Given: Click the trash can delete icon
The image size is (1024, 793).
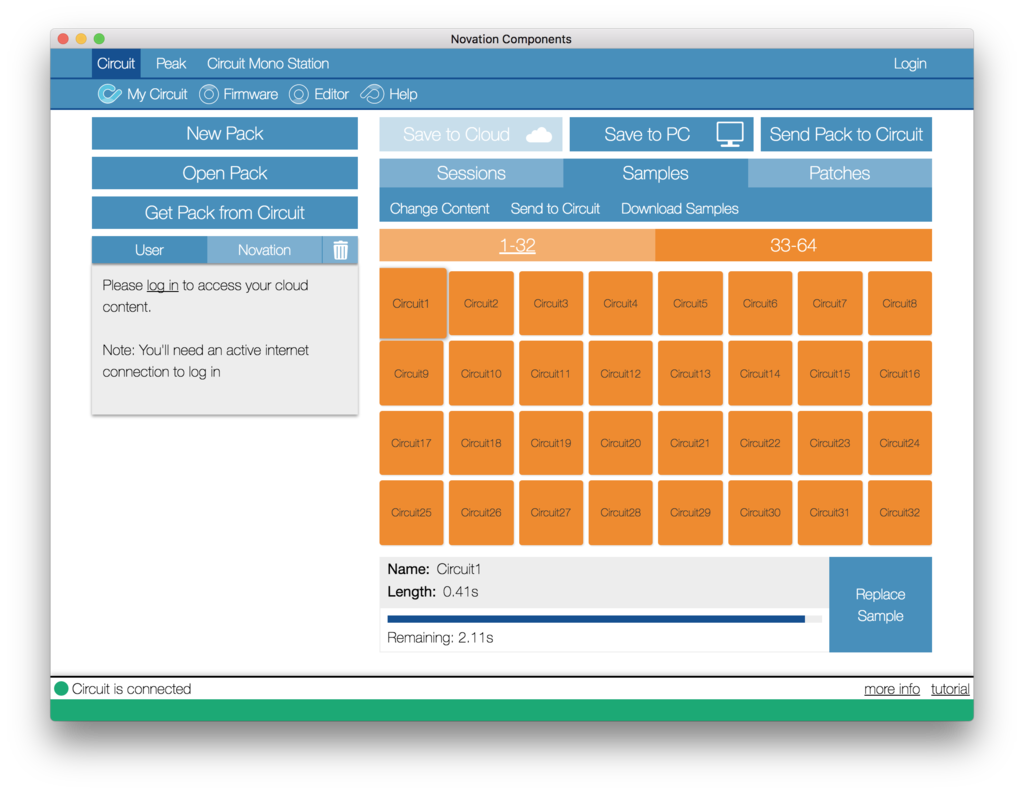Looking at the screenshot, I should pos(340,250).
